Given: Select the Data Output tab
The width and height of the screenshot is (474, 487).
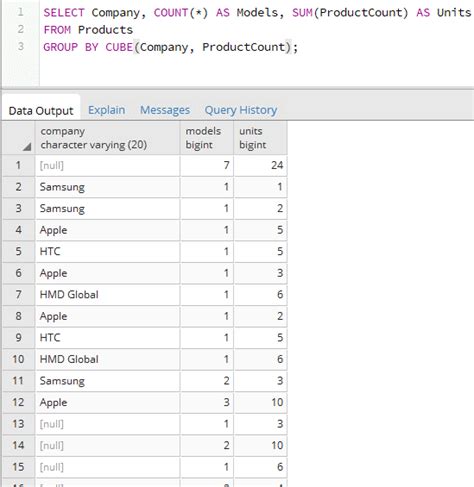Looking at the screenshot, I should pos(41,111).
